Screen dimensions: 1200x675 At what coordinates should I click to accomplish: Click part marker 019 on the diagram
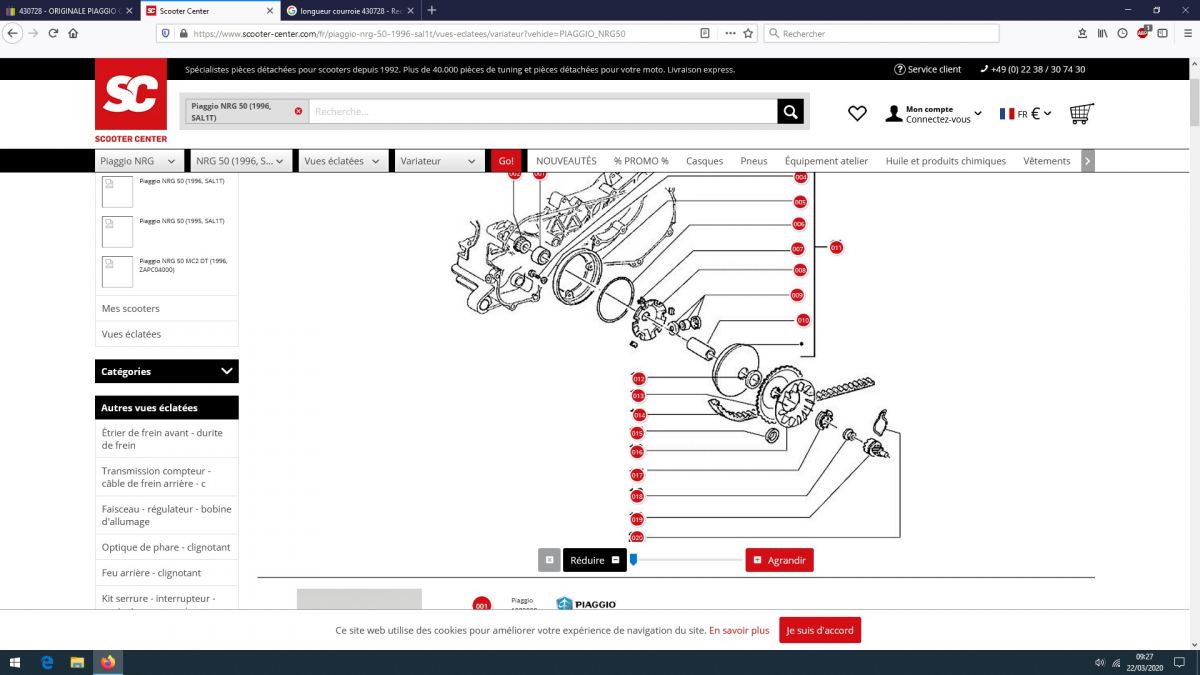(x=637, y=519)
